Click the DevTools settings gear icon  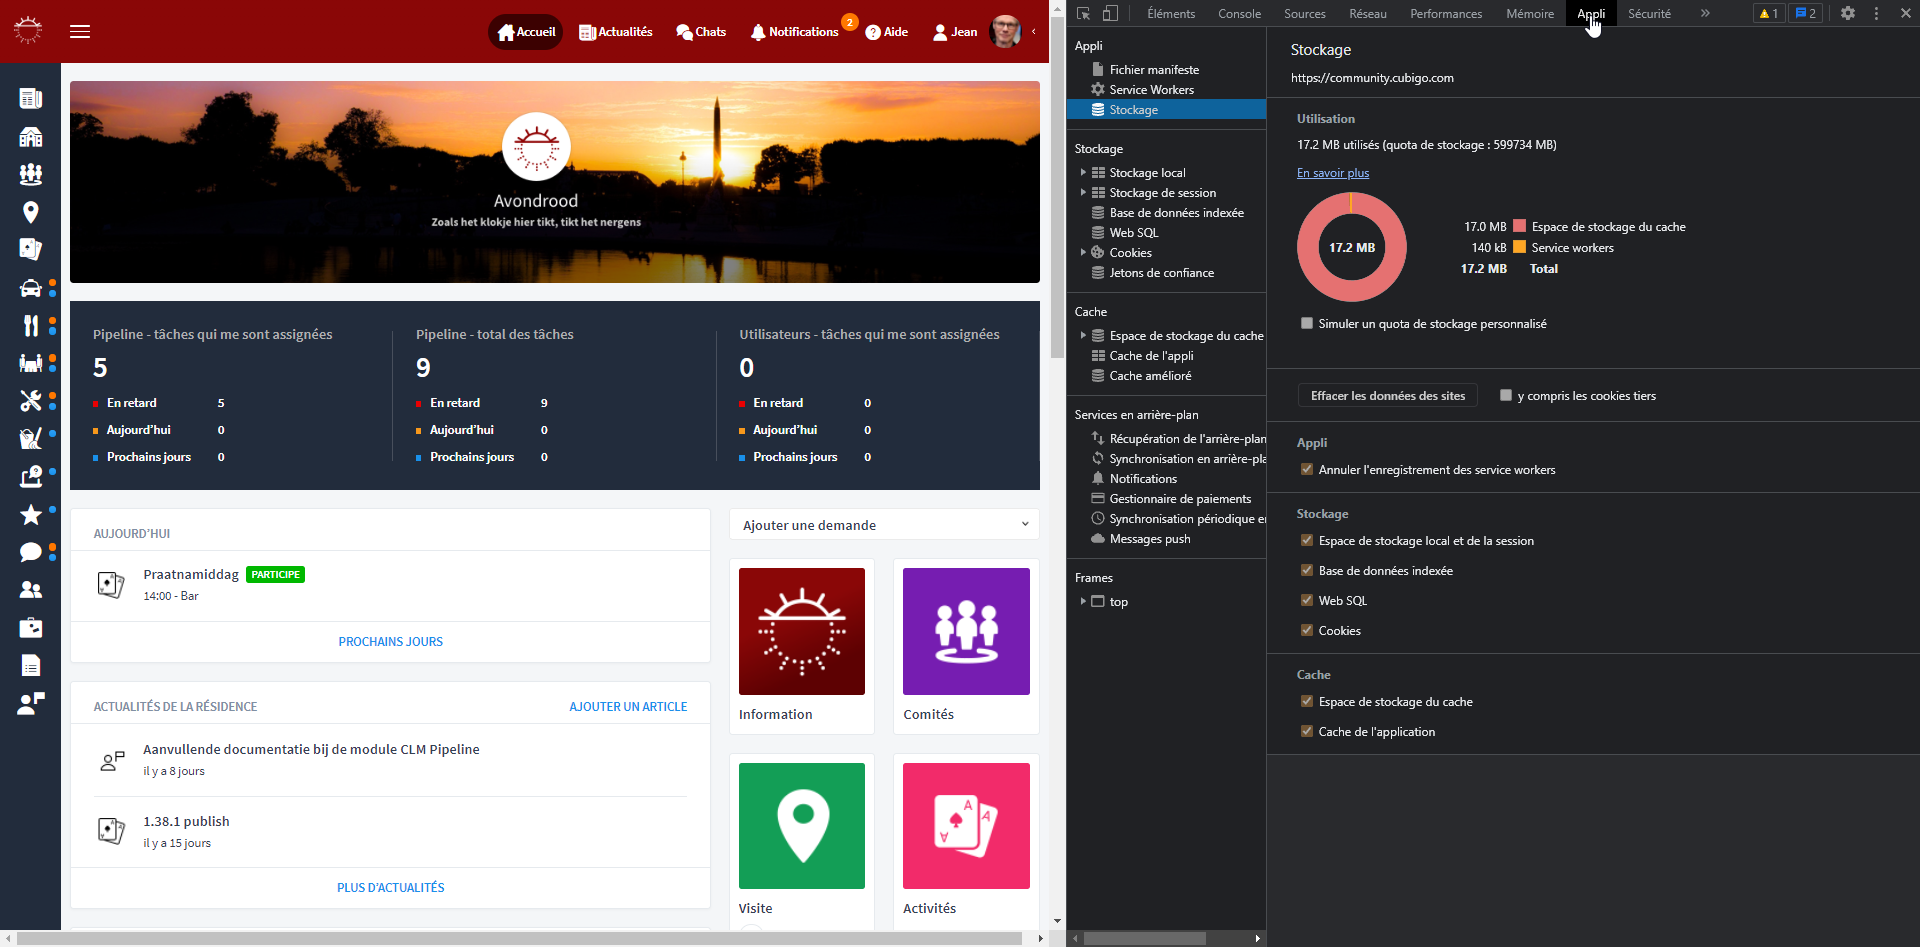tap(1848, 14)
